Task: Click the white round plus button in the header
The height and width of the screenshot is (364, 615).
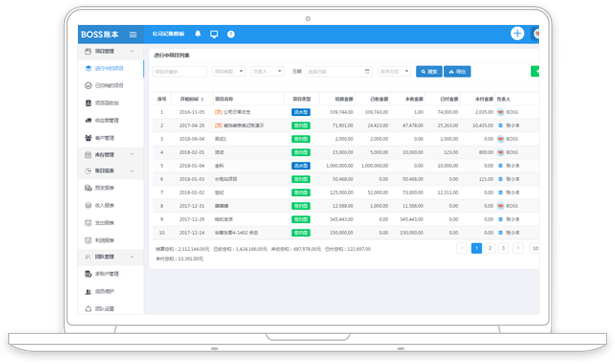Action: [x=517, y=33]
